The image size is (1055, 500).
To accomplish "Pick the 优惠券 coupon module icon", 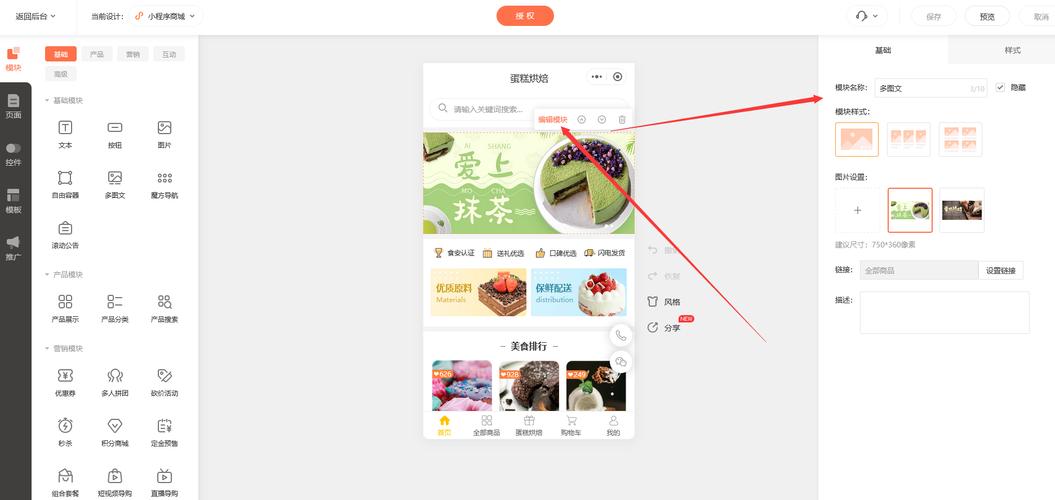I will [x=65, y=376].
